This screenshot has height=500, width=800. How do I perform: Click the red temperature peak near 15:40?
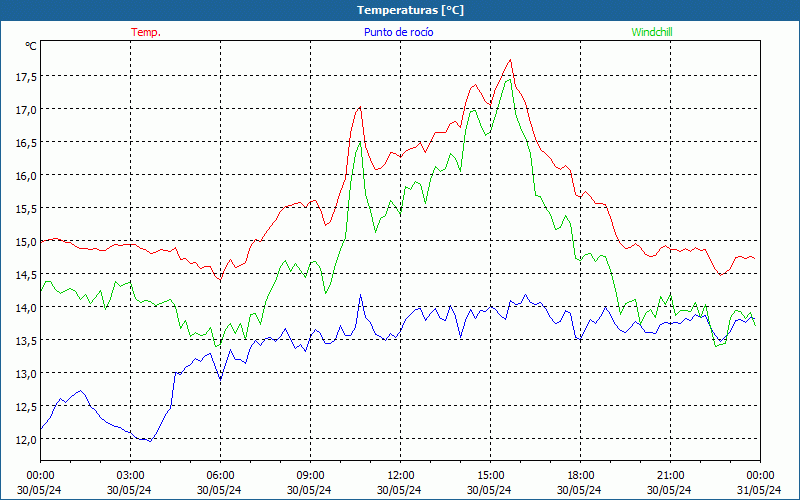tap(510, 60)
